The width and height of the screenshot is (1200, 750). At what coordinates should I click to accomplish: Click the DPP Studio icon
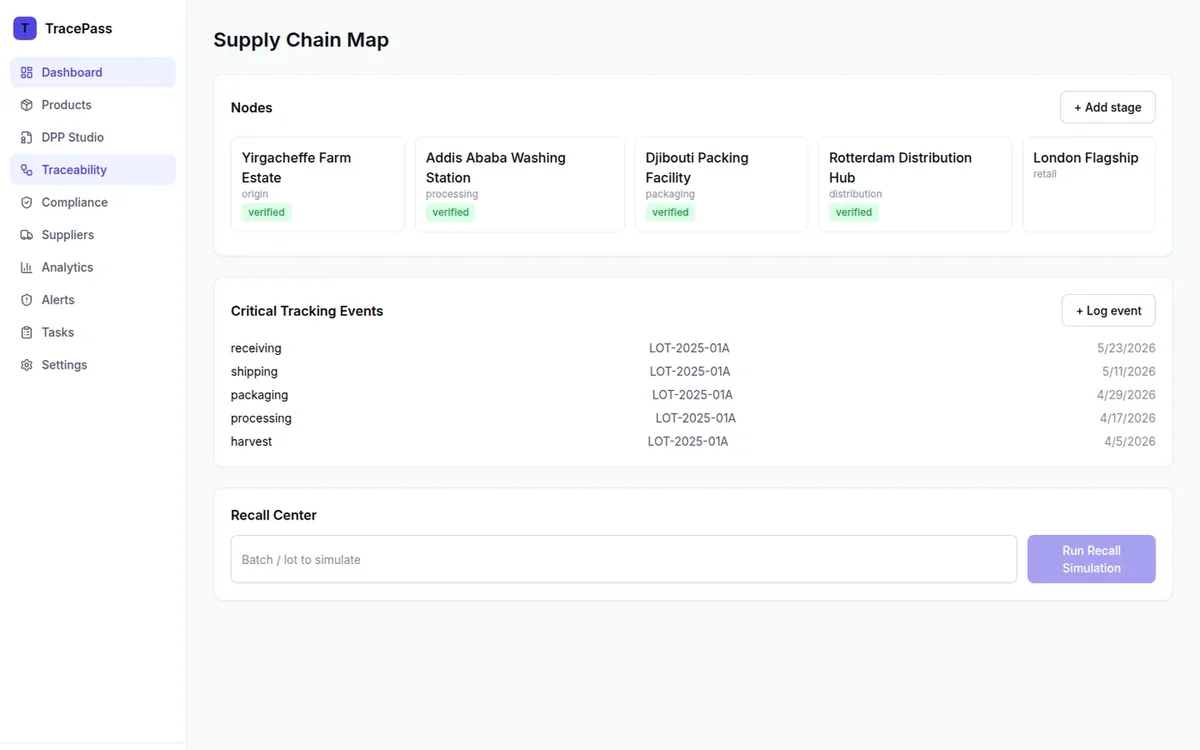click(x=27, y=137)
